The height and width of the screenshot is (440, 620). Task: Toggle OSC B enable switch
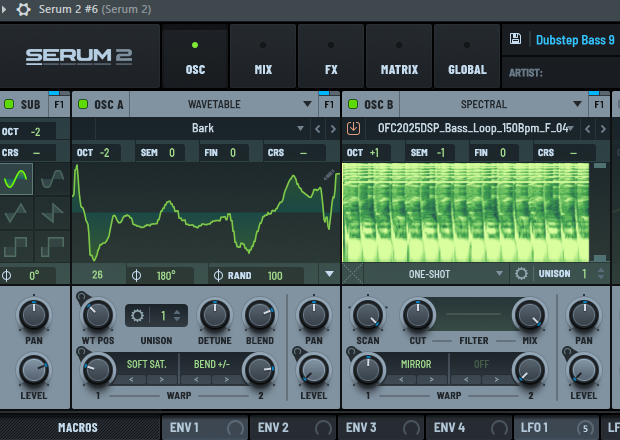(x=353, y=104)
